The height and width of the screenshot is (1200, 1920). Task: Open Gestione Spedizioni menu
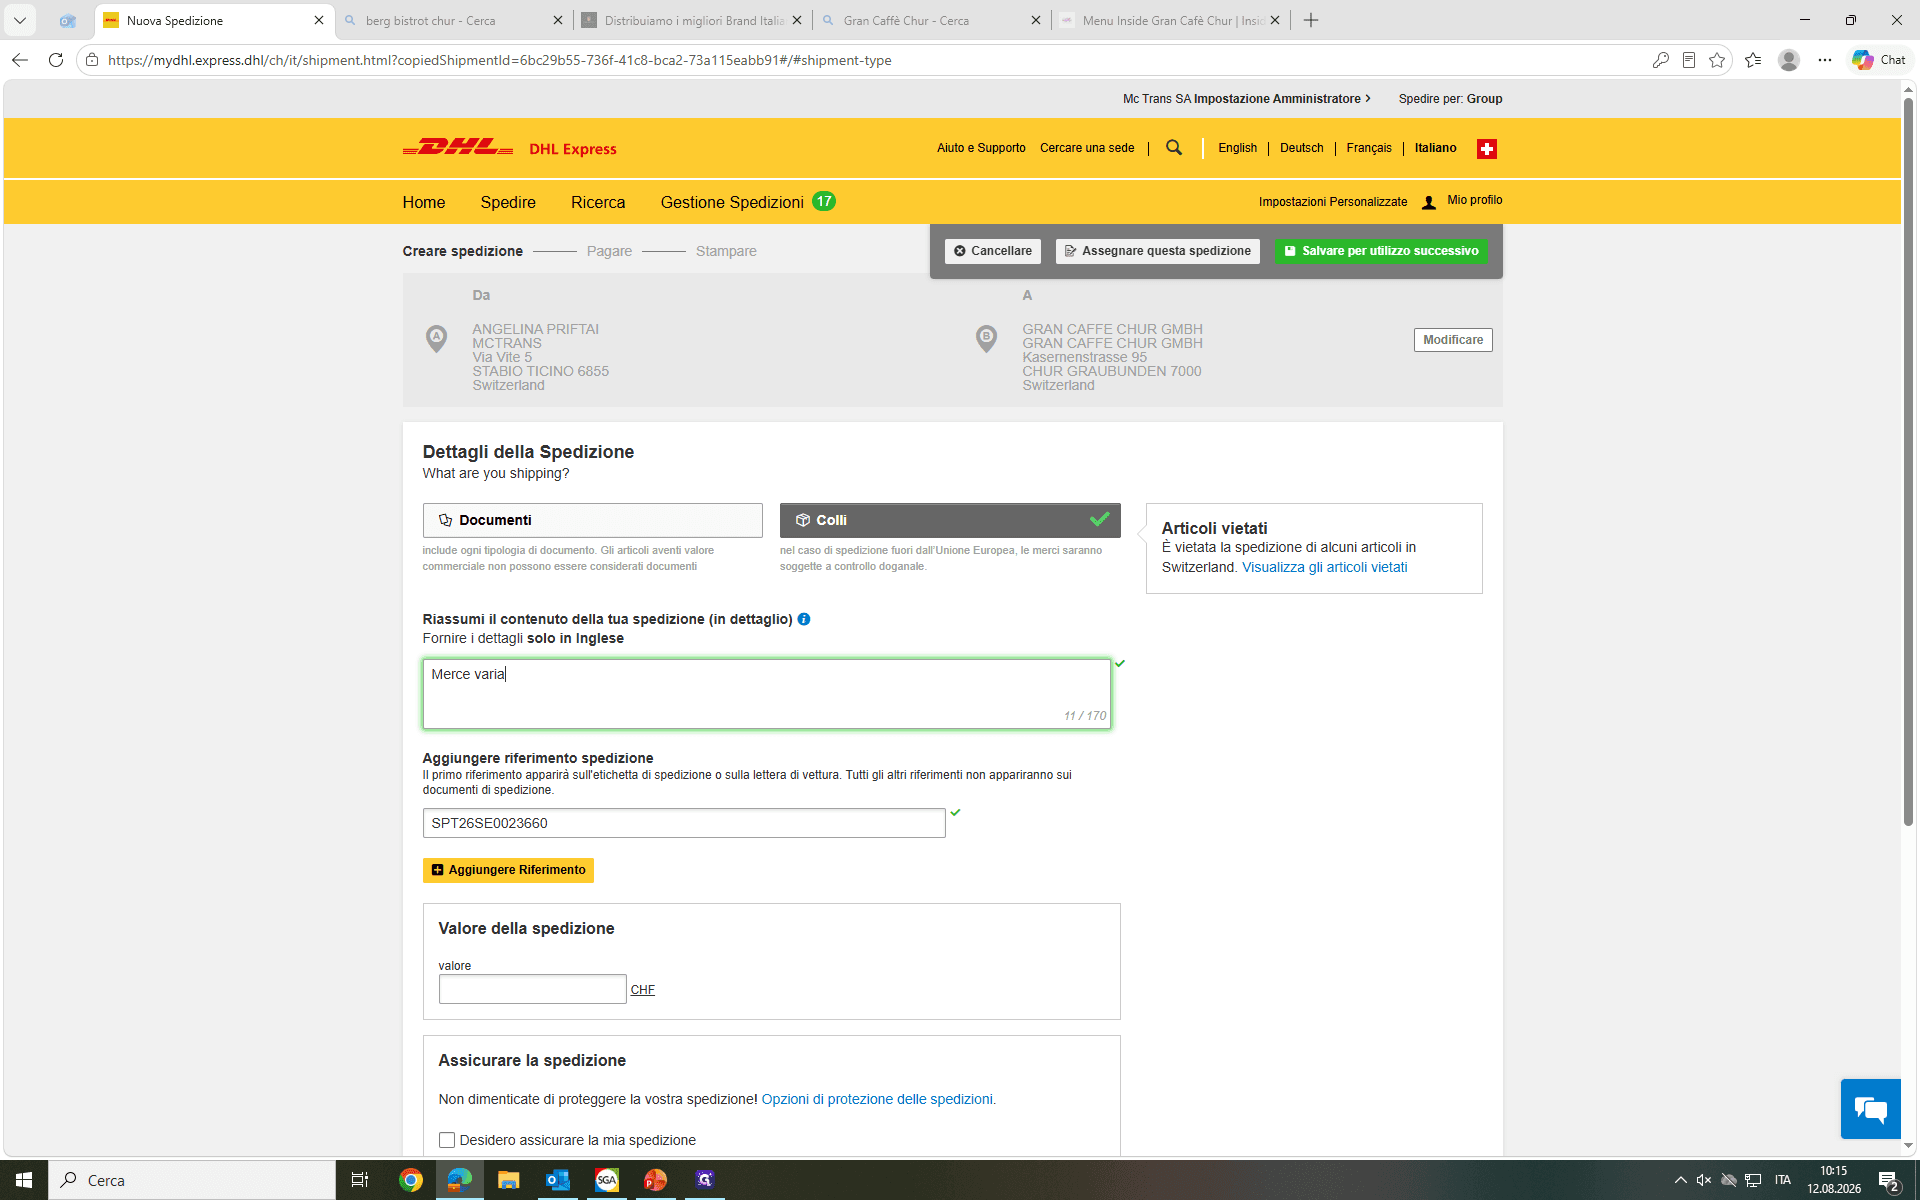coord(747,202)
